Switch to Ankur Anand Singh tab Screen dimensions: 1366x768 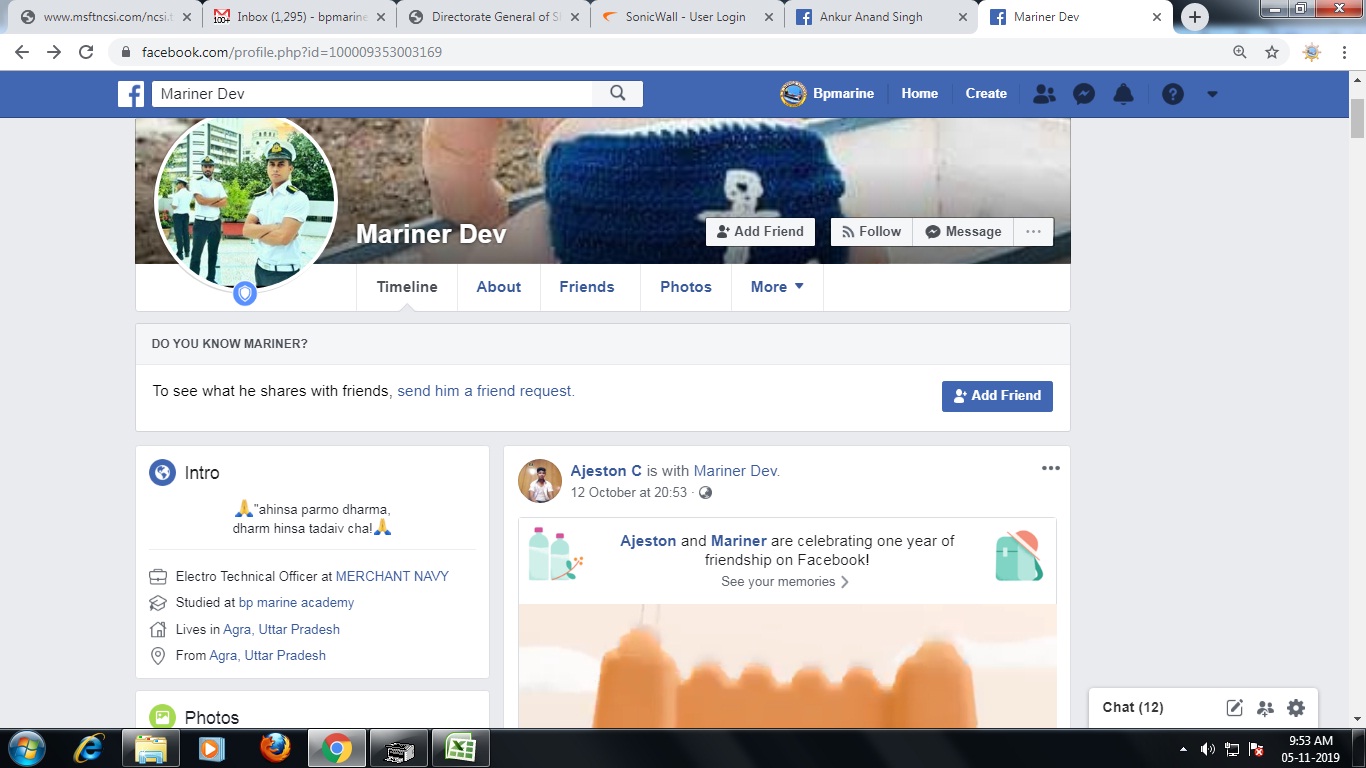pyautogui.click(x=881, y=17)
